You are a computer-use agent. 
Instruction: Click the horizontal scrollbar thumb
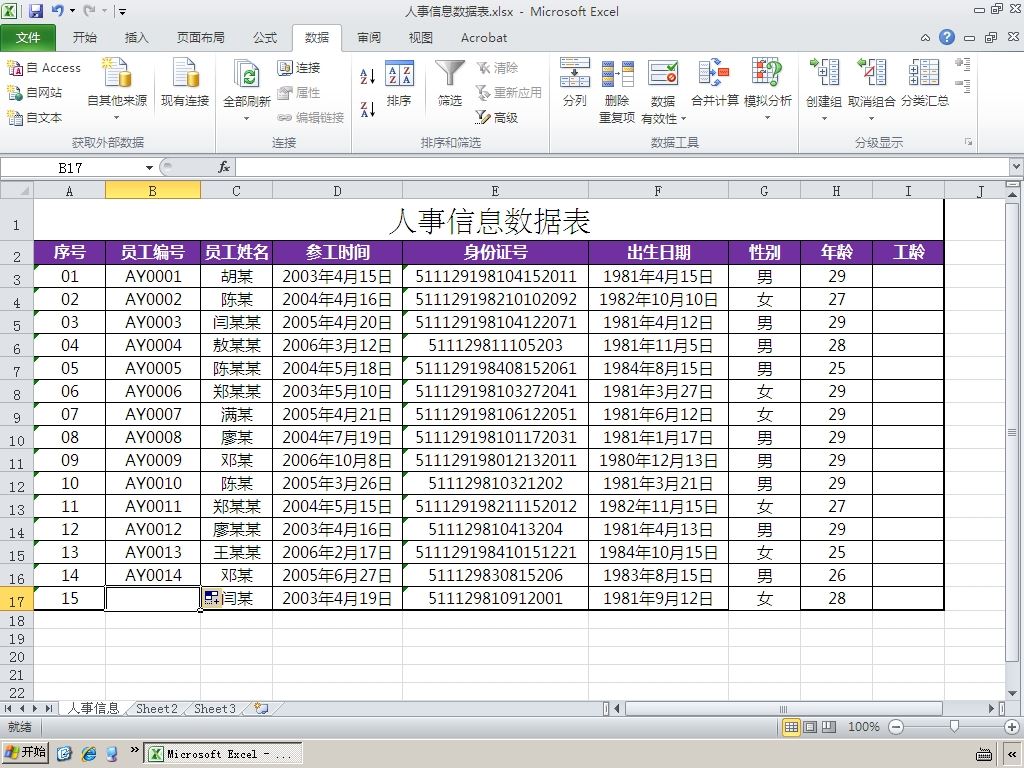[x=784, y=709]
